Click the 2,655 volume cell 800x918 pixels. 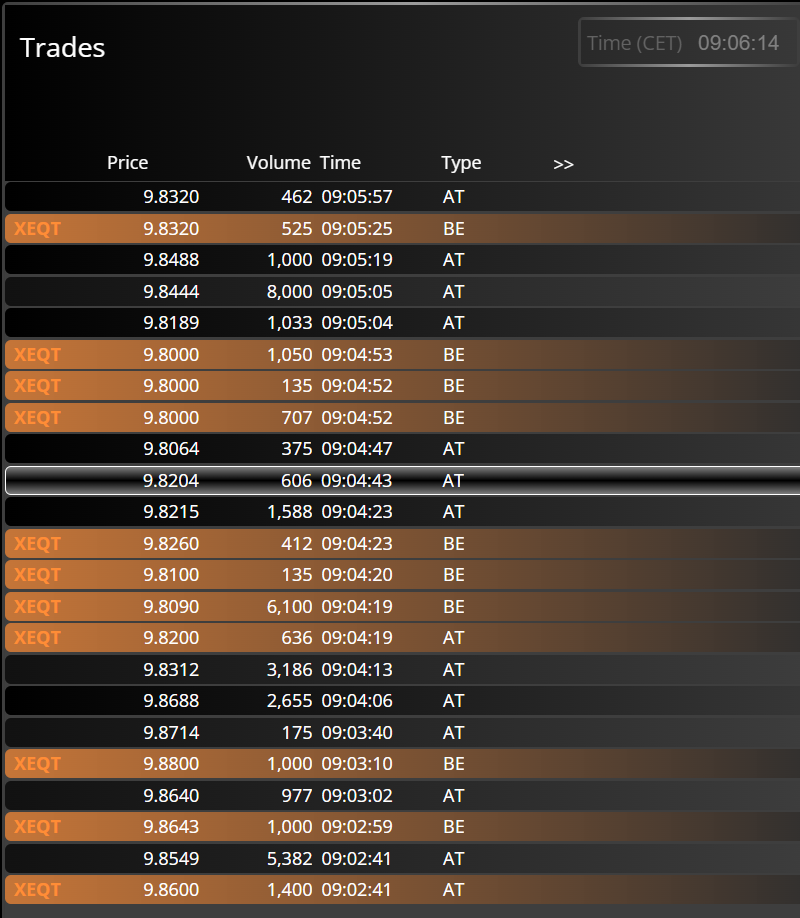tap(289, 701)
